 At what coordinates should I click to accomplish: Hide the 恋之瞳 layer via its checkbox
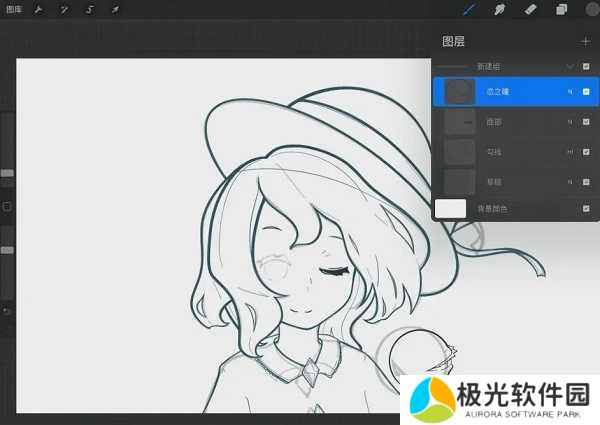coord(586,92)
